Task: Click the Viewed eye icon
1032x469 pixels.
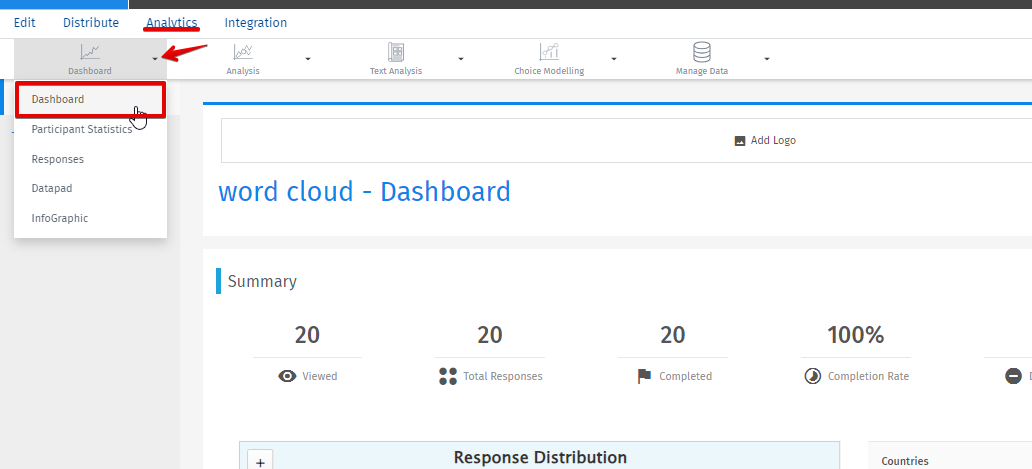Action: pos(288,376)
